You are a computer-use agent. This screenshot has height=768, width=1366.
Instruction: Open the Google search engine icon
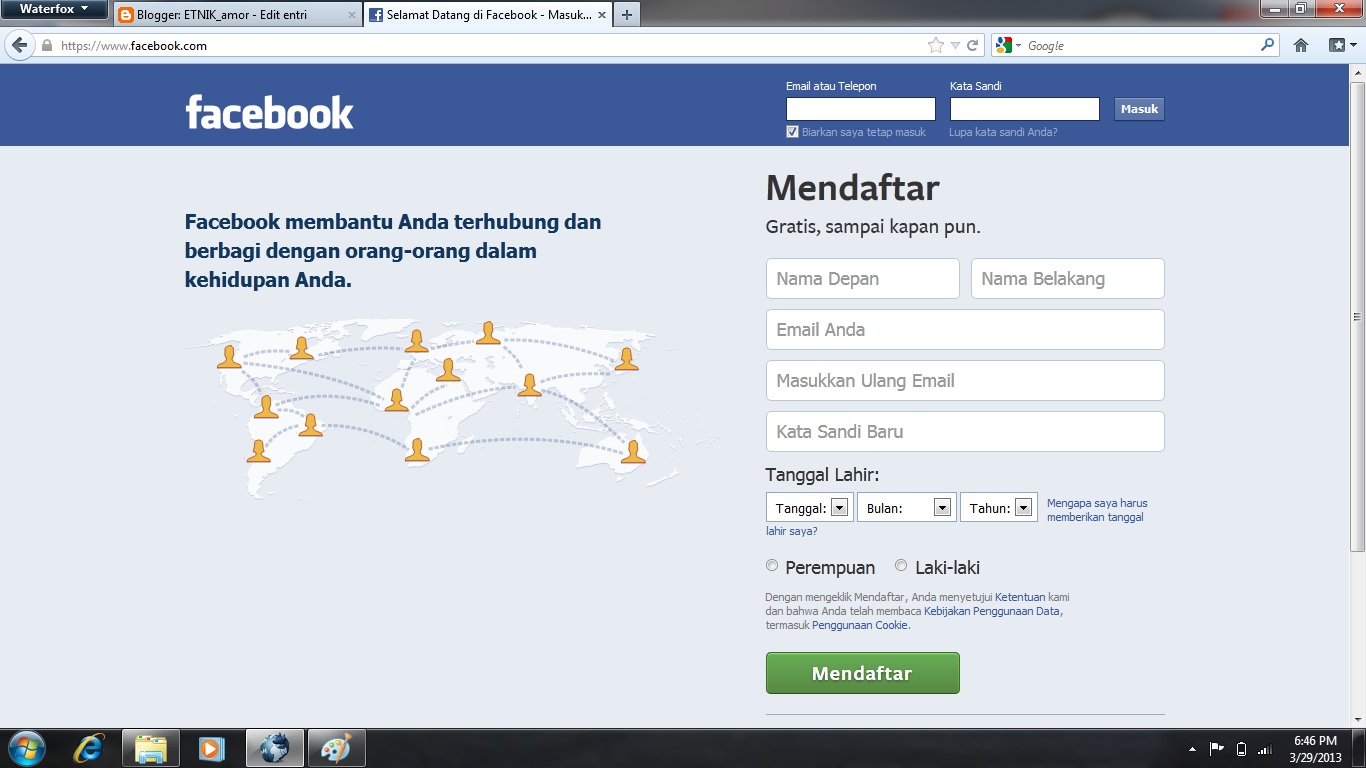pos(1003,45)
